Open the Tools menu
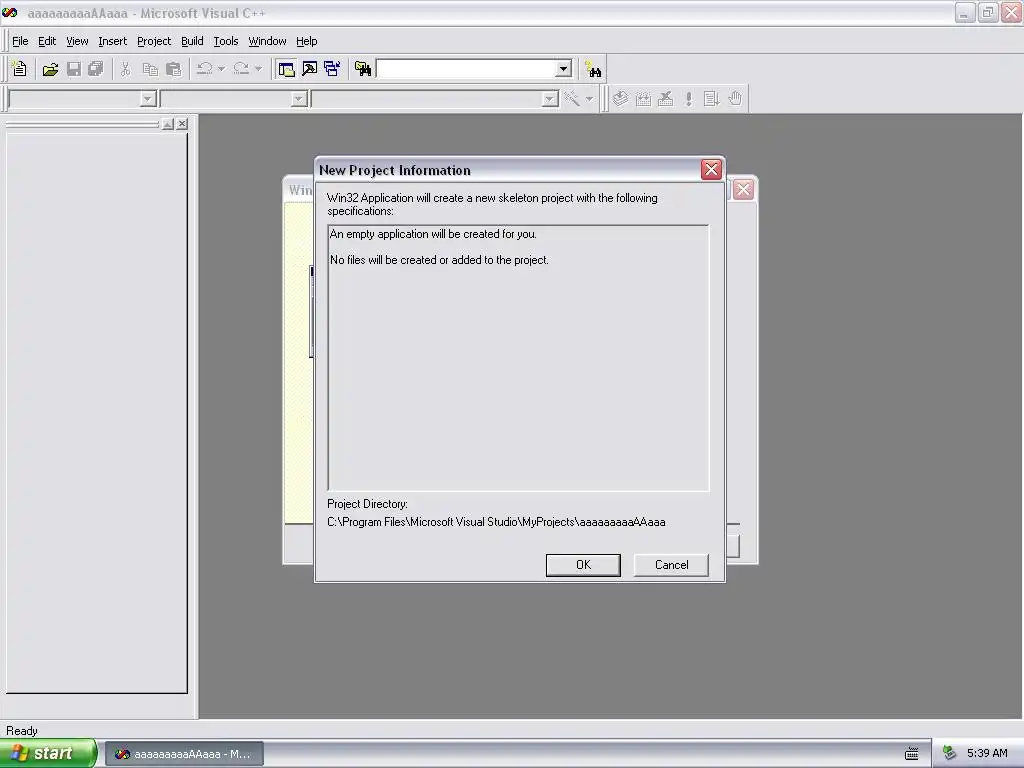Image resolution: width=1024 pixels, height=768 pixels. click(x=226, y=41)
